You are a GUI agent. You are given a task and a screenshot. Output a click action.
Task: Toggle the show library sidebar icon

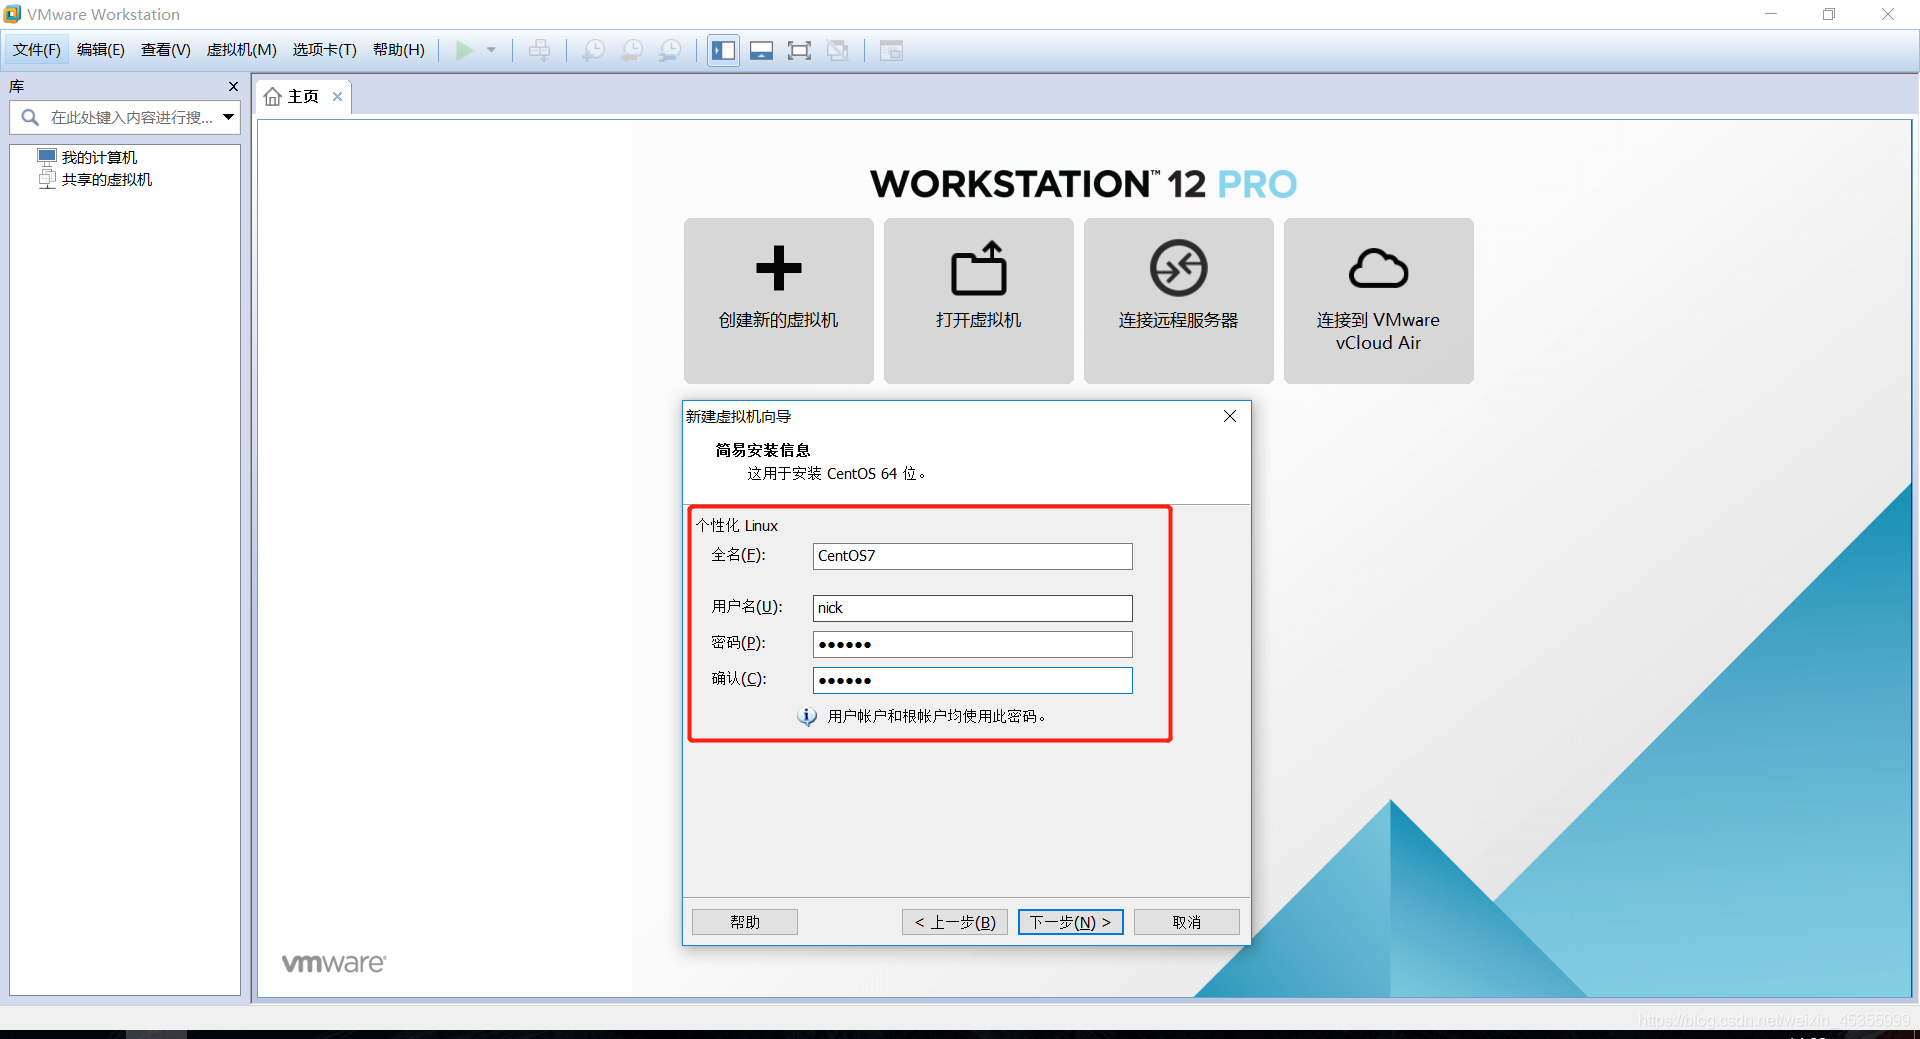(724, 50)
